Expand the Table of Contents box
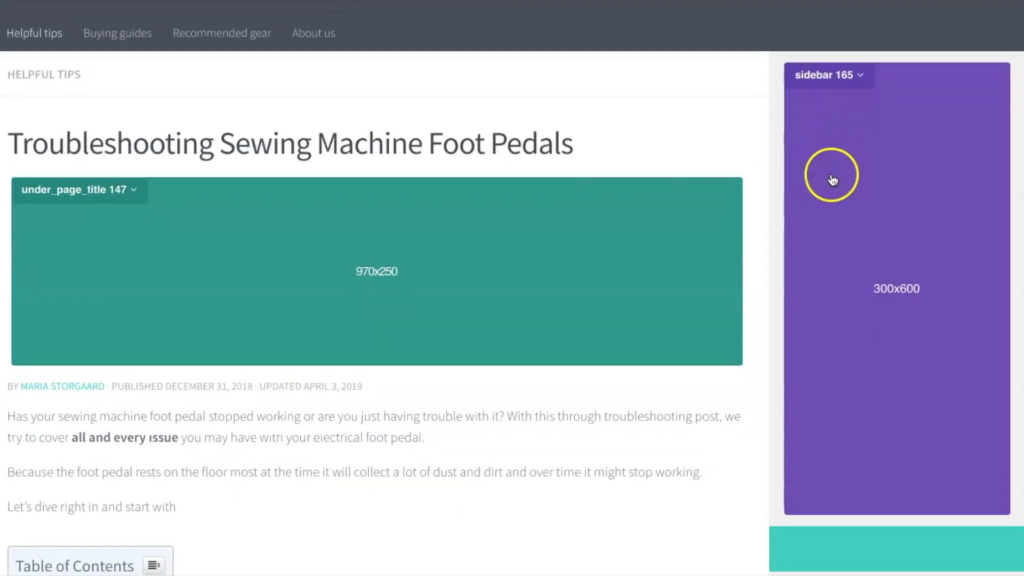Image resolution: width=1024 pixels, height=576 pixels. tap(90, 562)
